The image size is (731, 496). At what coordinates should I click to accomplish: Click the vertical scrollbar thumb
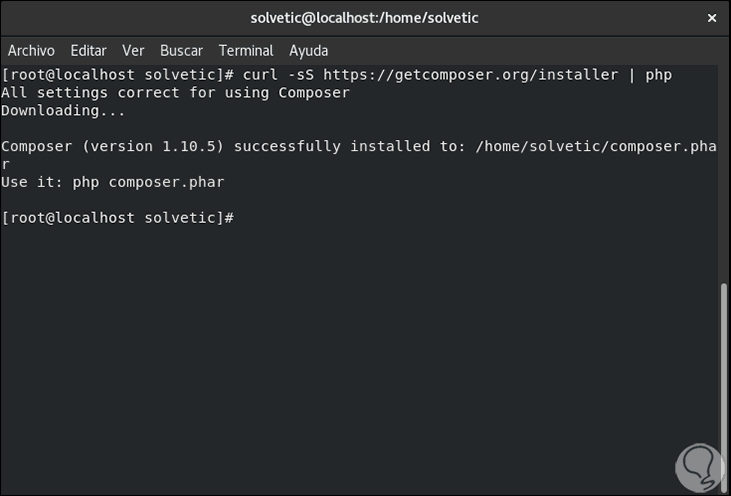tap(725, 385)
